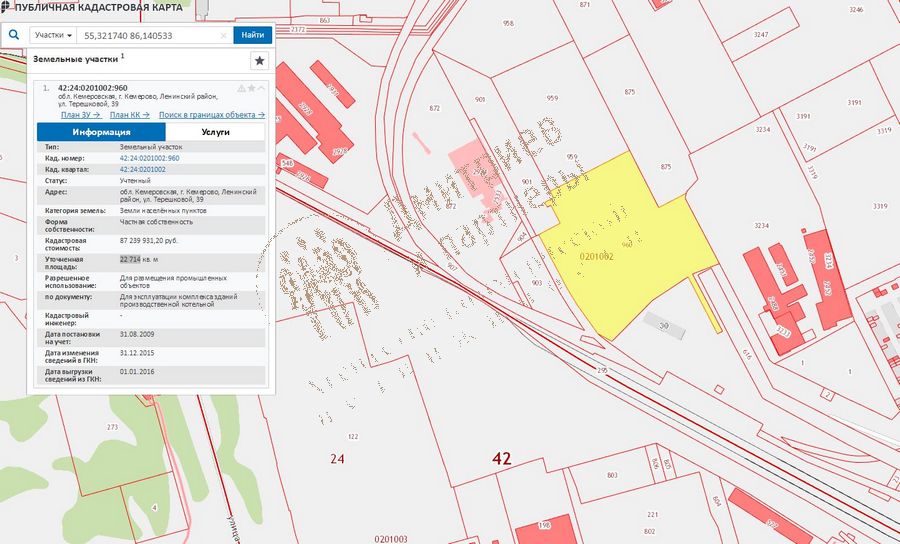Click registration date 31.08.2009
Screen dimensions: 900x544
(x=137, y=335)
